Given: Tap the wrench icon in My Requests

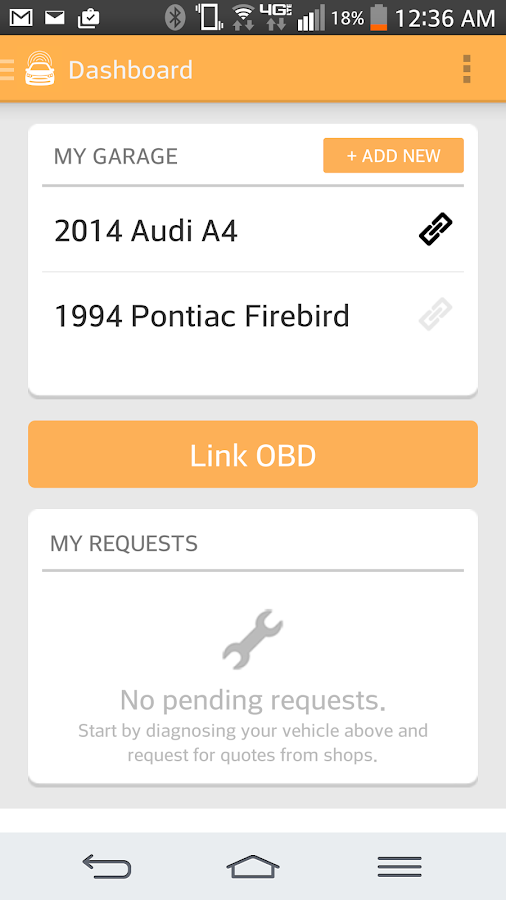Looking at the screenshot, I should (253, 639).
